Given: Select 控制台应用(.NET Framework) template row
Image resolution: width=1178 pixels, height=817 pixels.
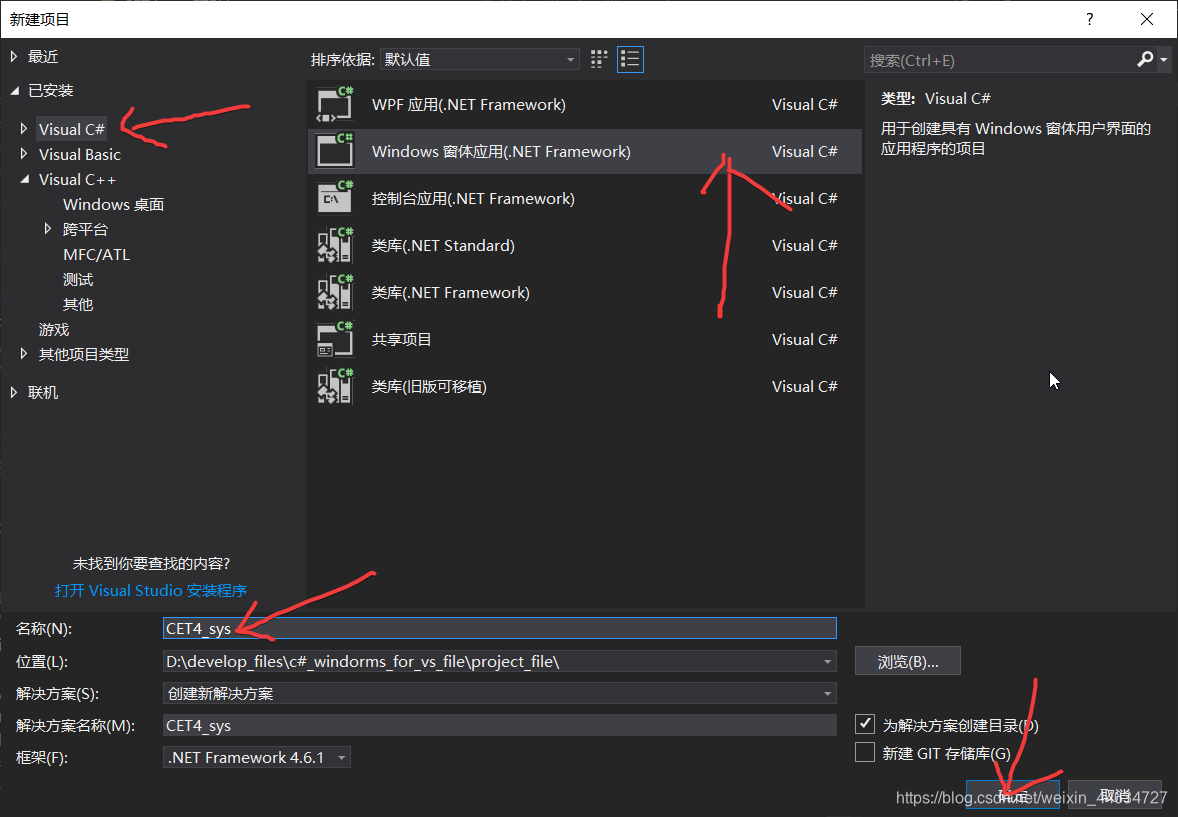Looking at the screenshot, I should (x=584, y=198).
